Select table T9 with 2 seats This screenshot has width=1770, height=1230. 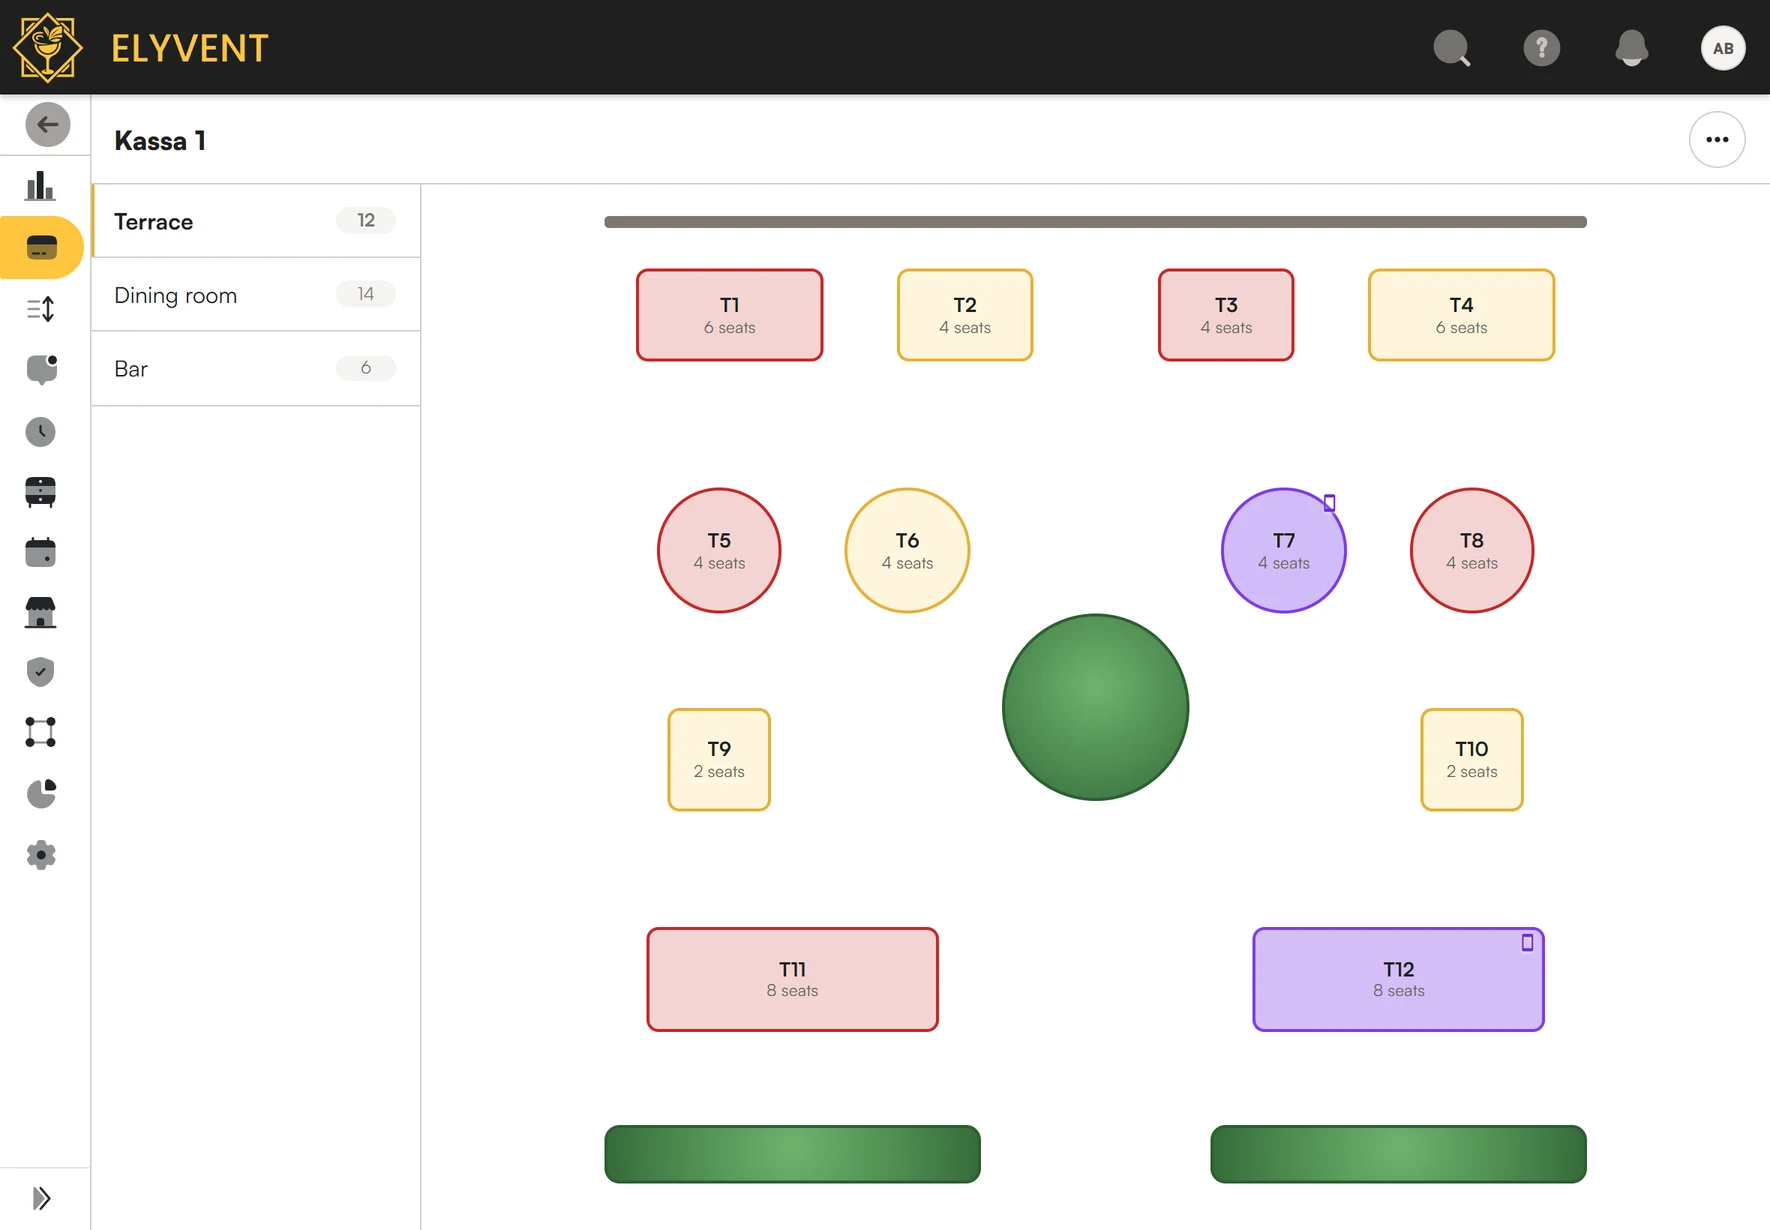719,760
